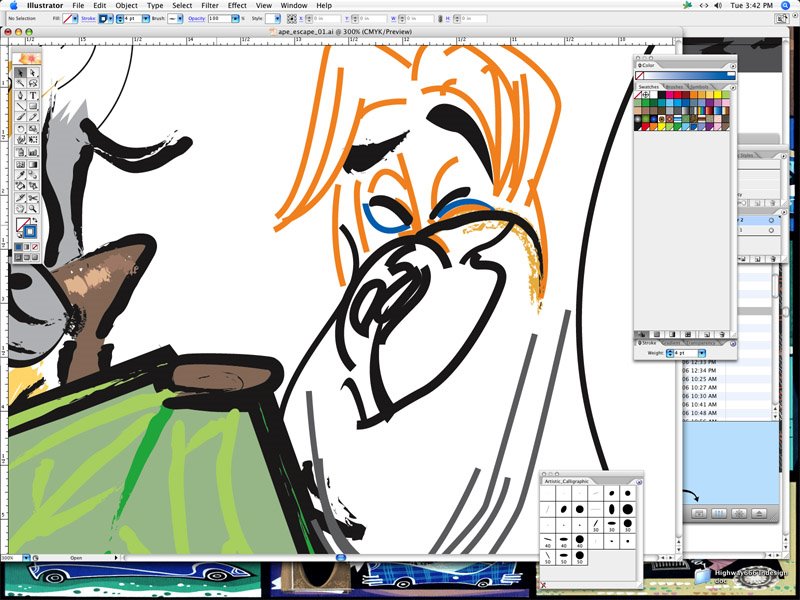Select the Gradient tool
The image size is (800, 600).
tap(33, 165)
